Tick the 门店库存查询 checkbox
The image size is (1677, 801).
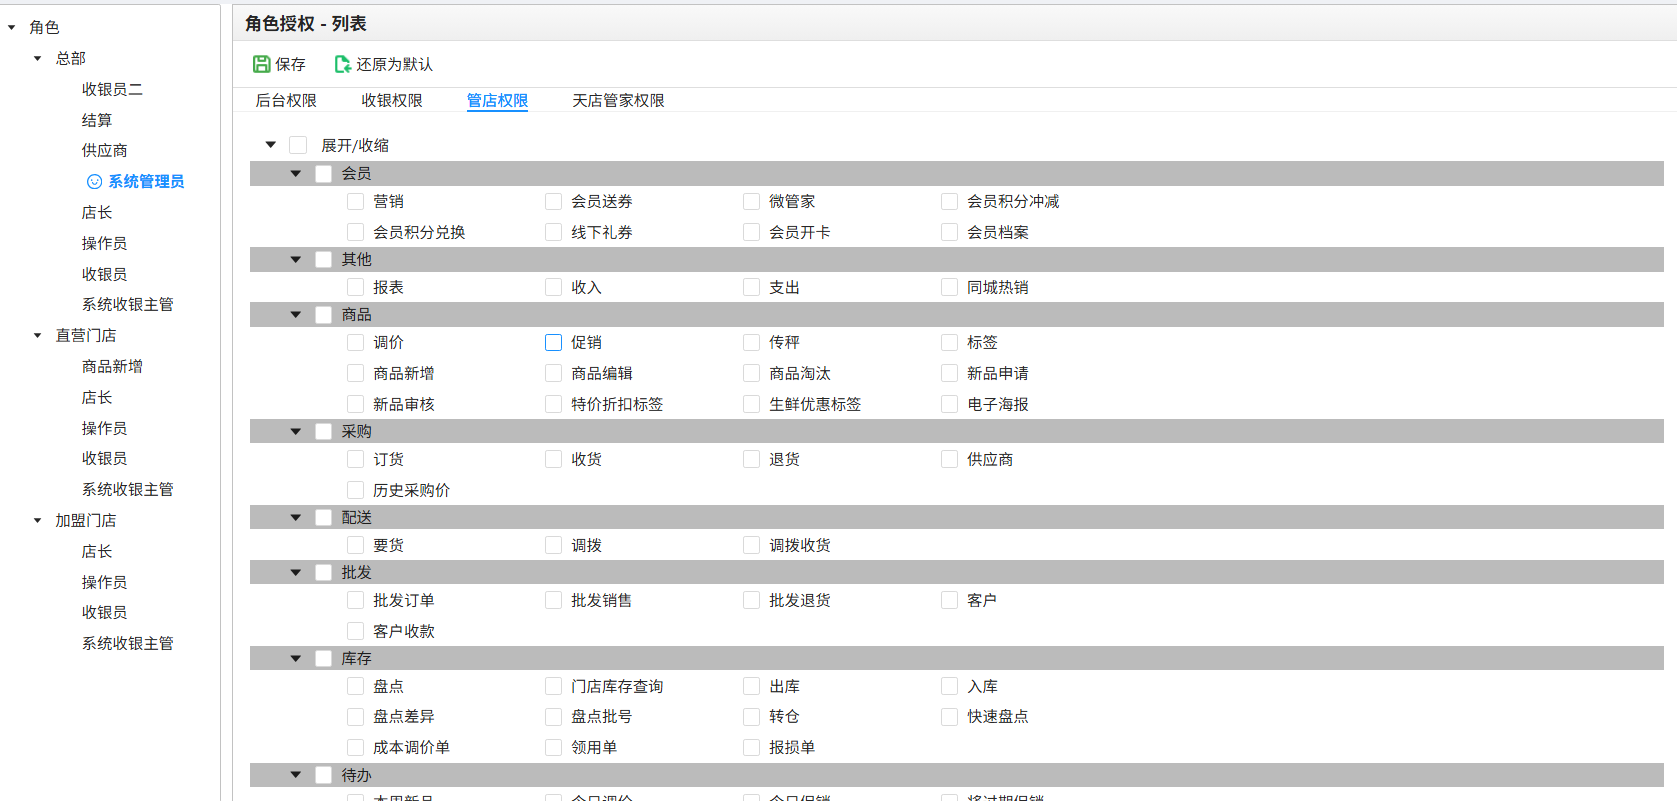[x=553, y=687]
